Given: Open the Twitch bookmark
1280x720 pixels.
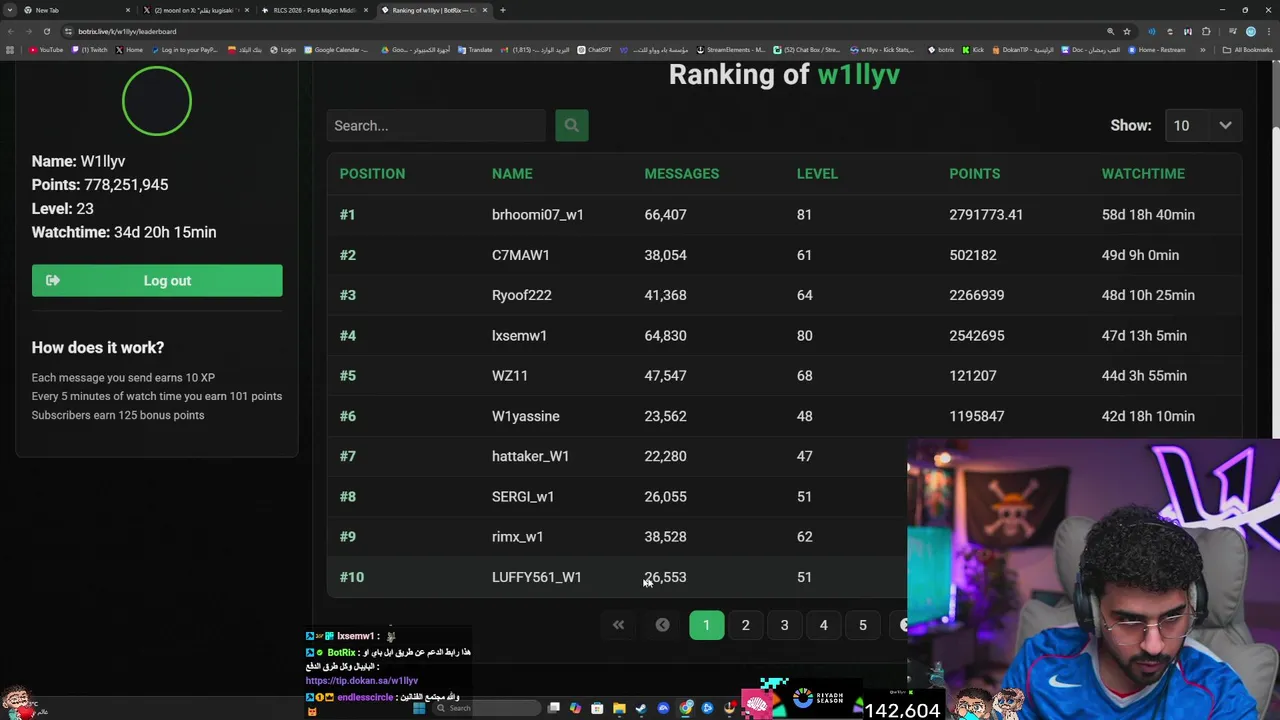Looking at the screenshot, I should point(90,50).
